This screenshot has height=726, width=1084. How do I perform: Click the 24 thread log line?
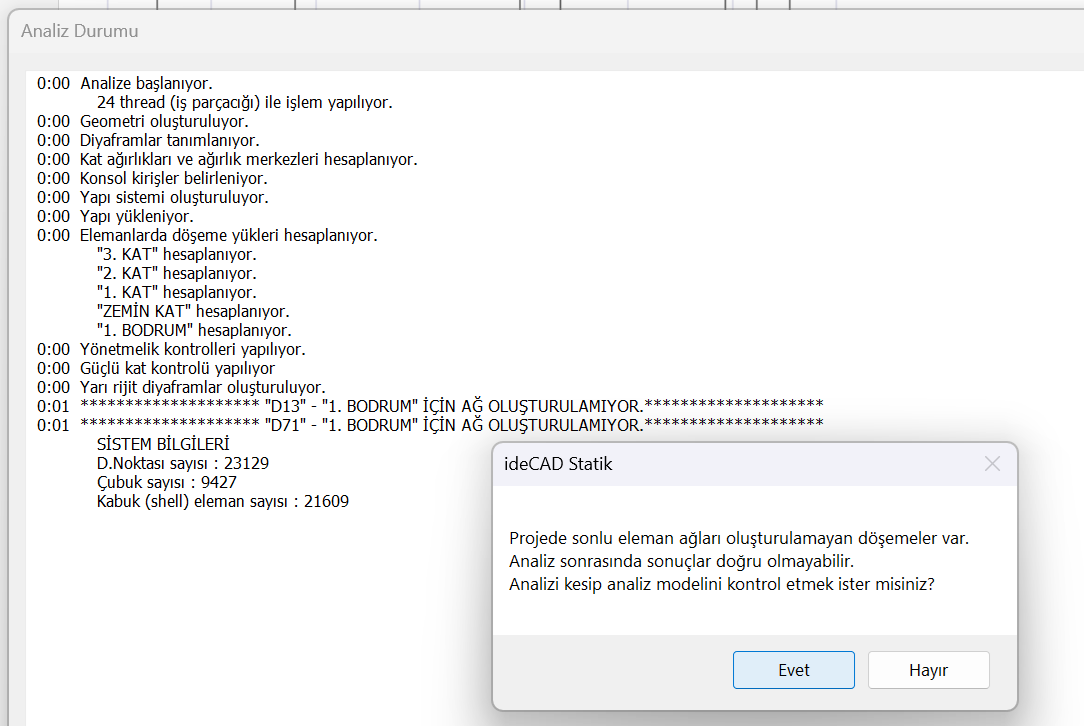pyautogui.click(x=244, y=102)
